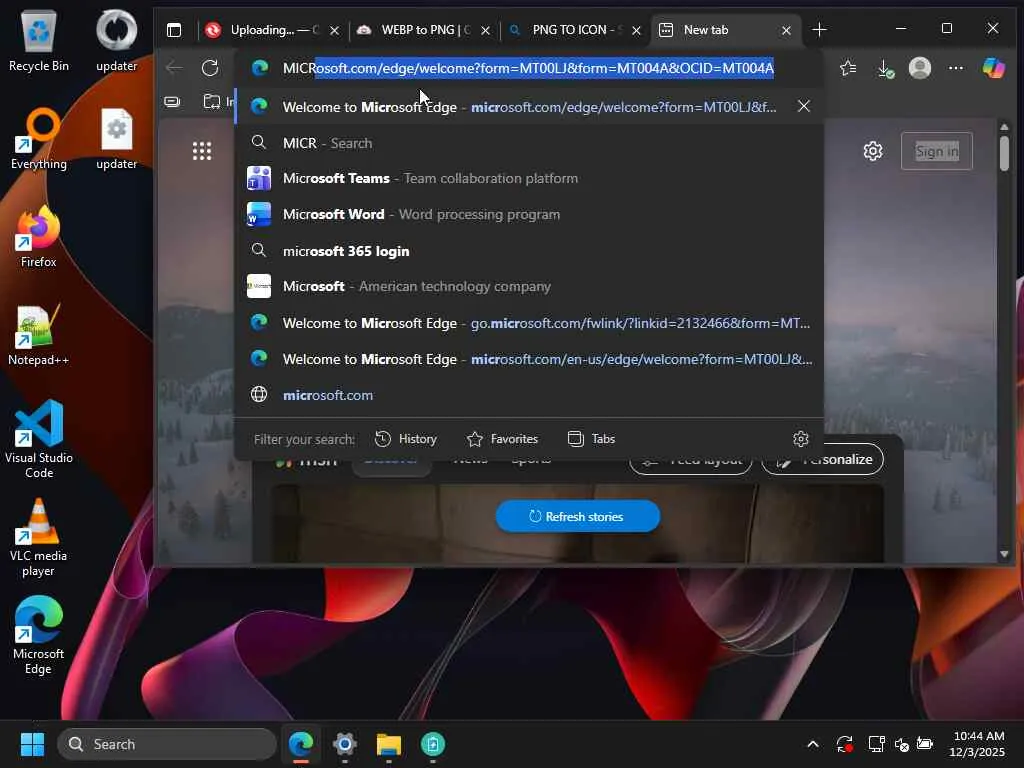Select the VLC media player desktop shortcut
Viewport: 1024px width, 768px height.
(39, 538)
